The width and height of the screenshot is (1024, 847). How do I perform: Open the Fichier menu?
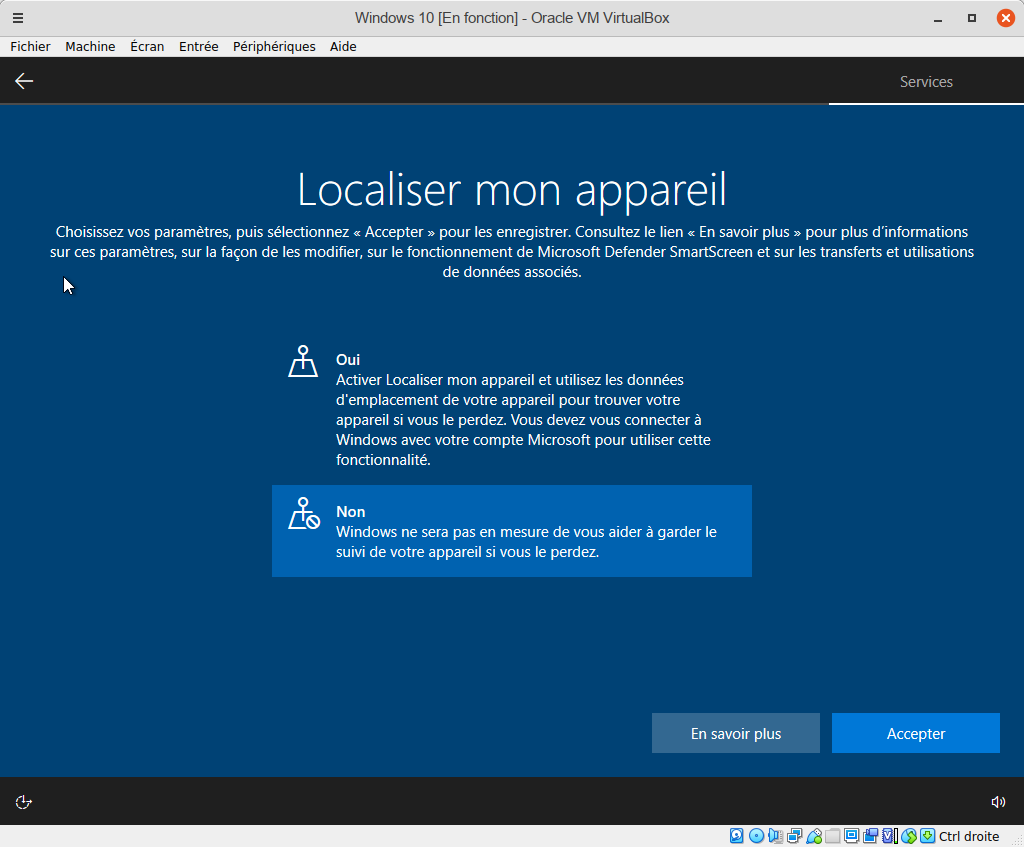point(30,46)
